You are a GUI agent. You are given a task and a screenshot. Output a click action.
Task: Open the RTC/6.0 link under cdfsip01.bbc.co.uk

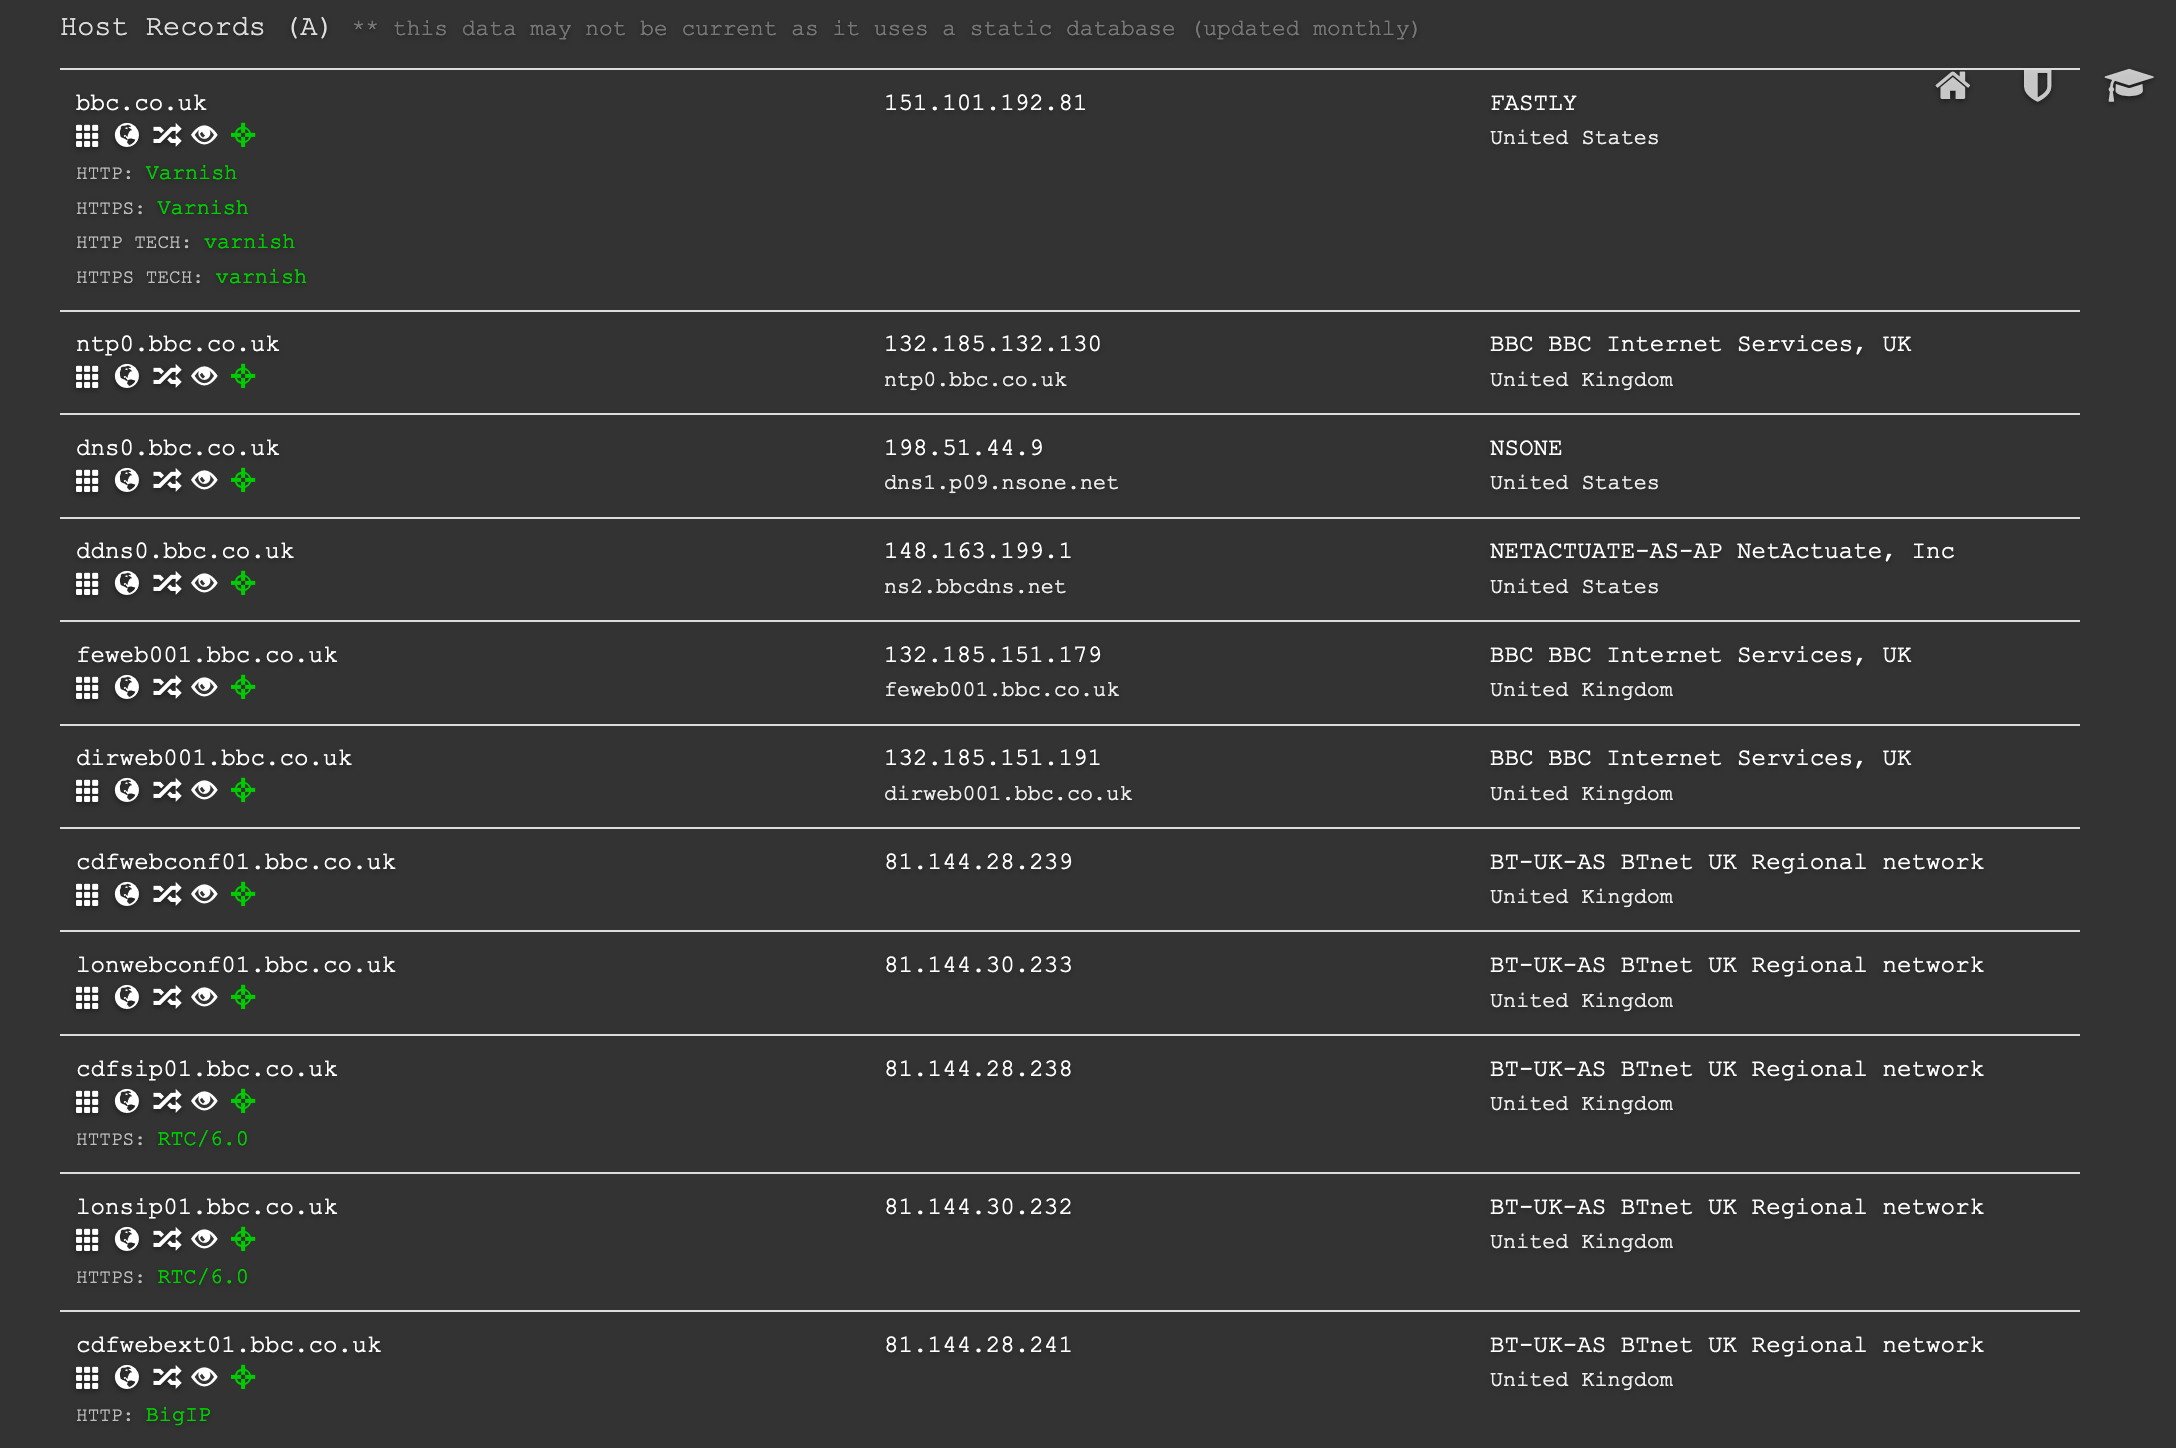(x=202, y=1138)
